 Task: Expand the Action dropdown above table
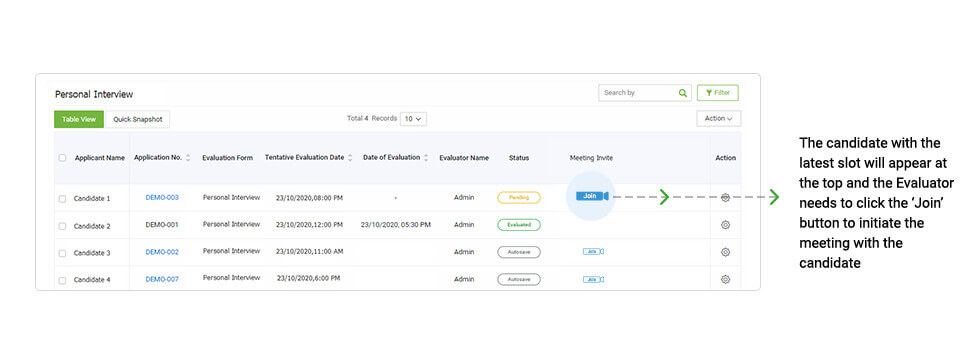coord(719,119)
